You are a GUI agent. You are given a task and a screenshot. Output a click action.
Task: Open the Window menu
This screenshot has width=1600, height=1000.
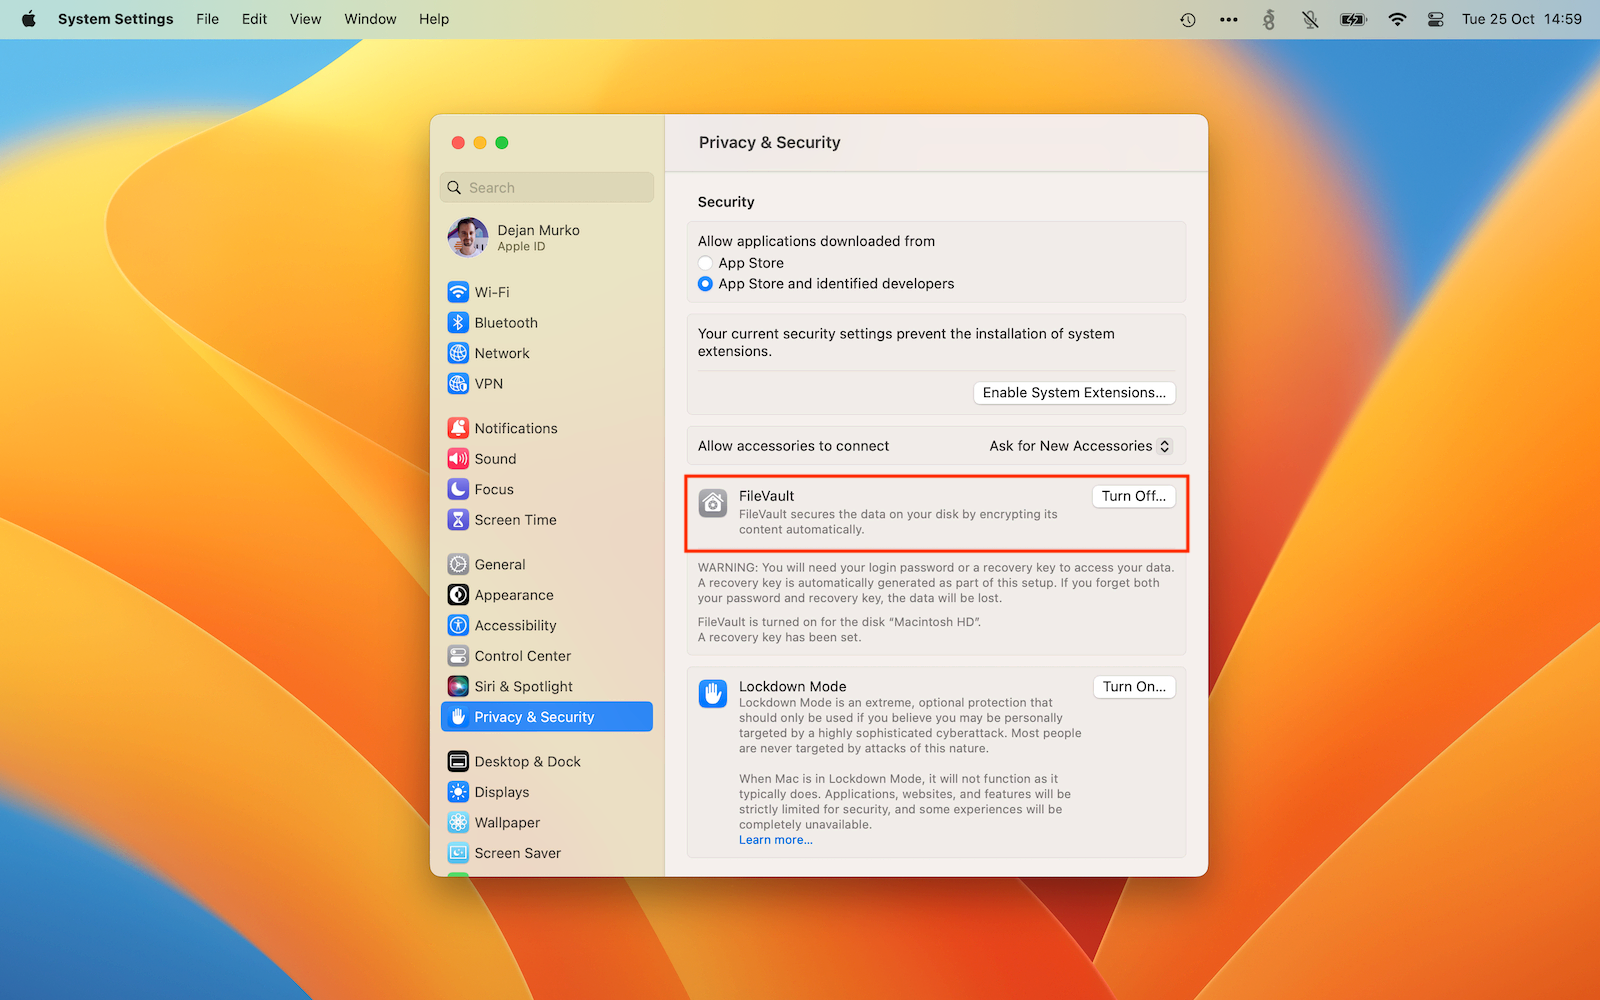coord(370,18)
